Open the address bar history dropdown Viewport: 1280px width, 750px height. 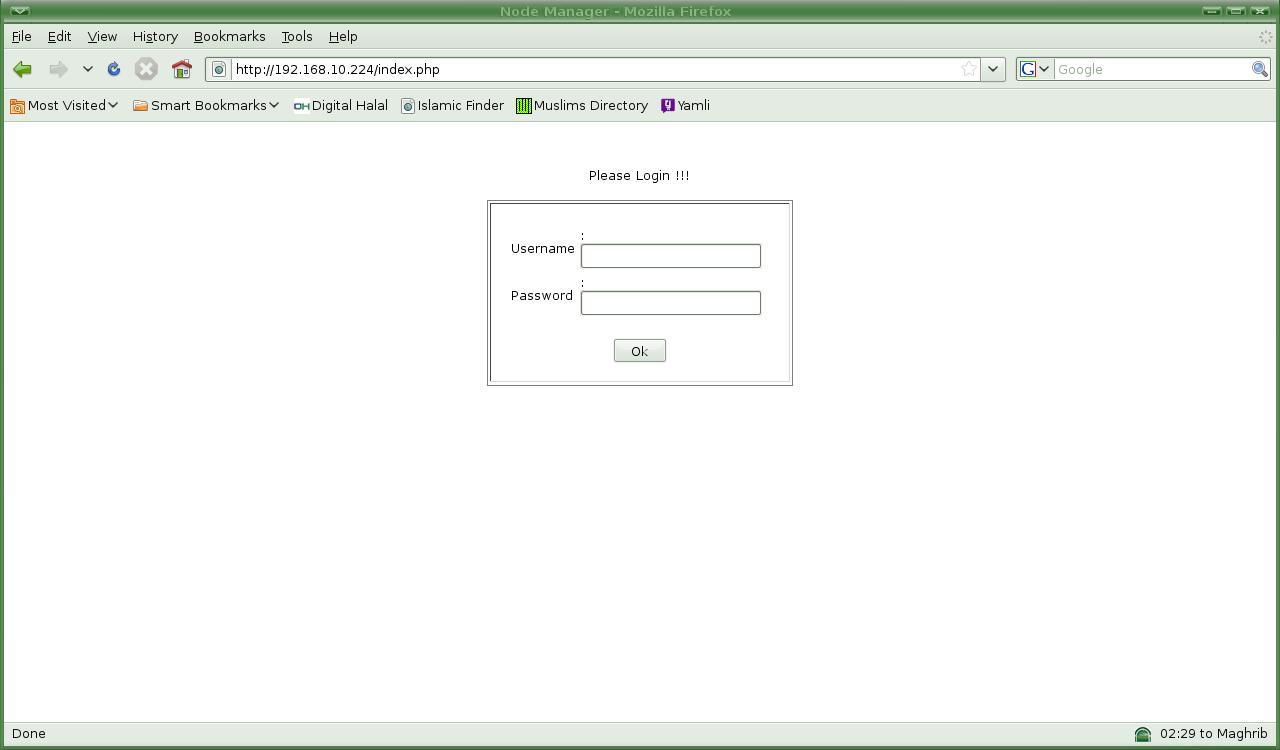pos(992,69)
